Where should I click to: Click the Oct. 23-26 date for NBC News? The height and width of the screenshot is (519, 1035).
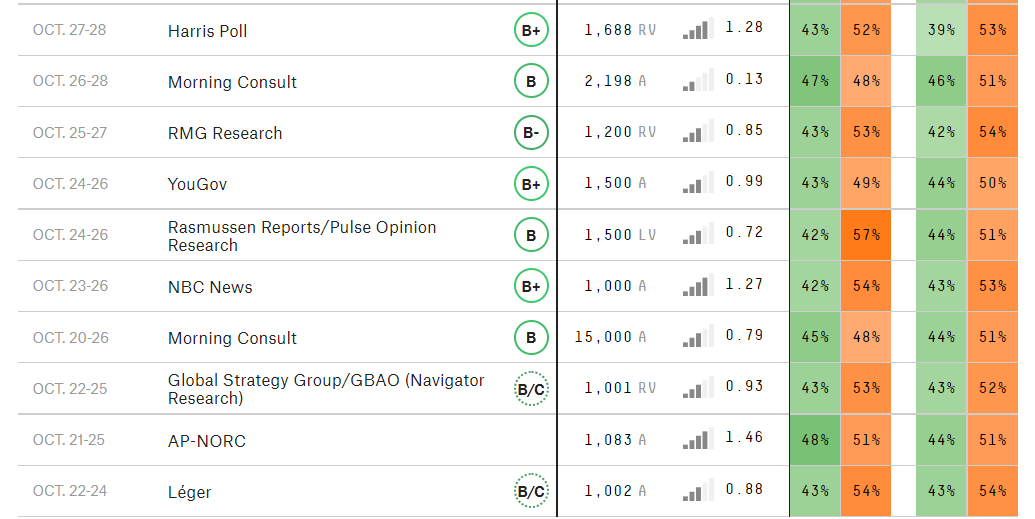71,286
